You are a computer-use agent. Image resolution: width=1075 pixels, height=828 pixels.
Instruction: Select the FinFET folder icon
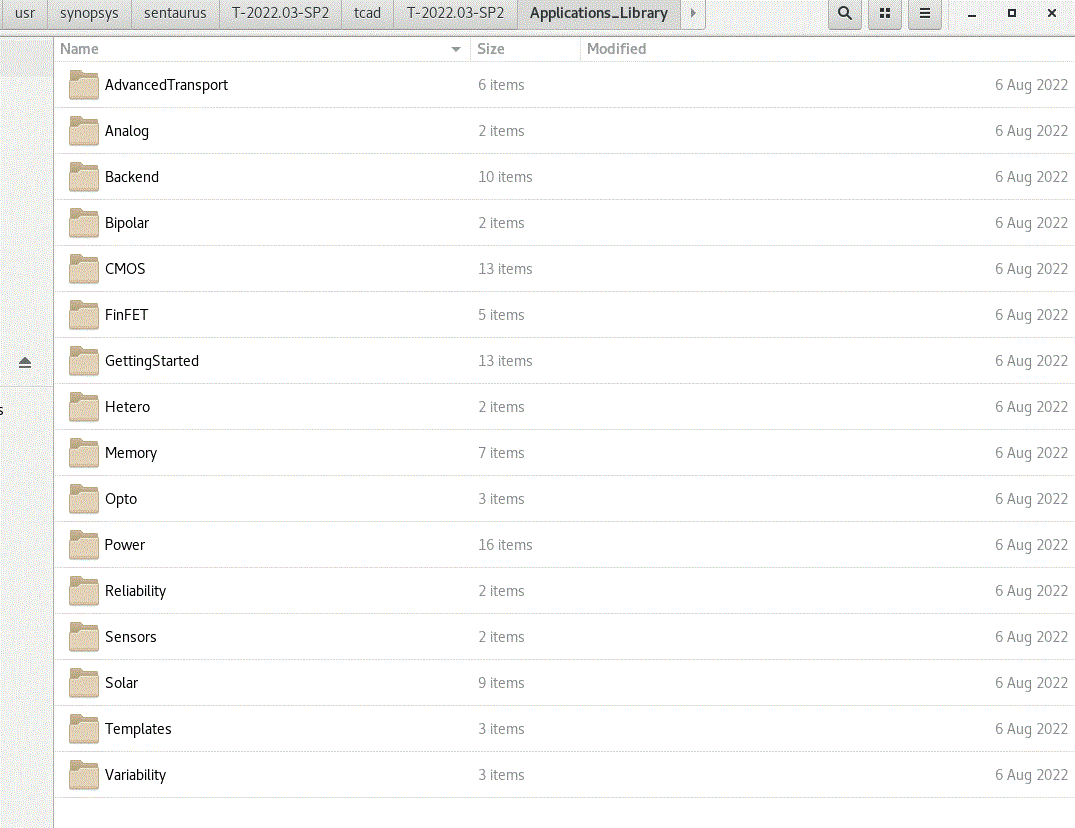[x=83, y=315]
